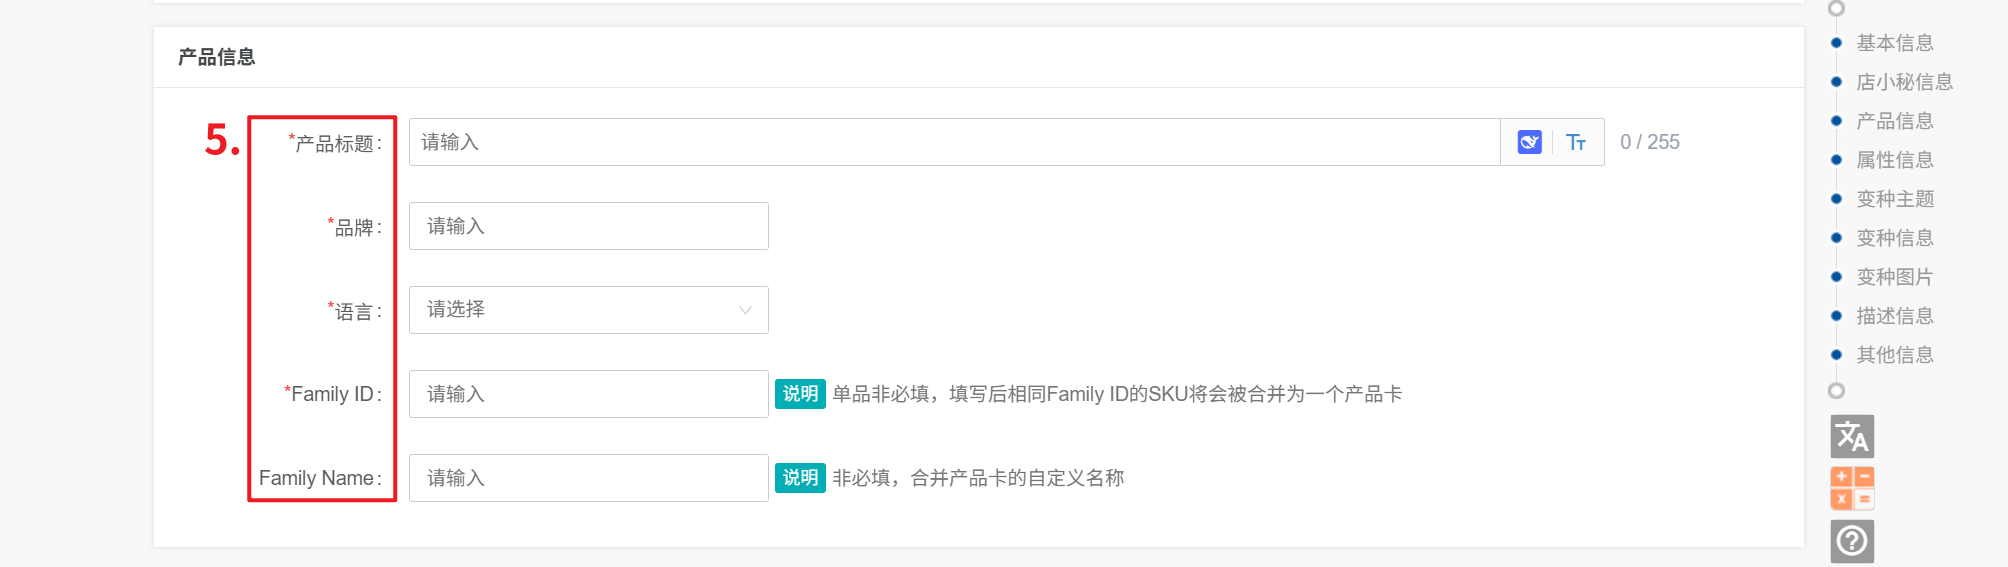The image size is (2008, 567).
Task: Click the Family Name input field
Action: click(588, 478)
